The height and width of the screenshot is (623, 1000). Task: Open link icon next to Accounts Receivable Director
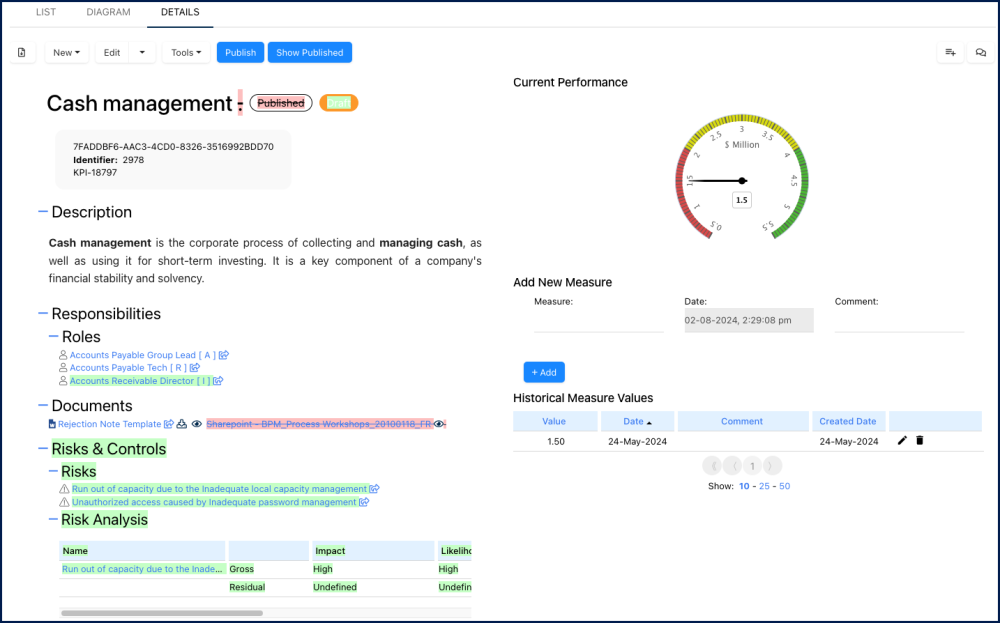coord(218,381)
